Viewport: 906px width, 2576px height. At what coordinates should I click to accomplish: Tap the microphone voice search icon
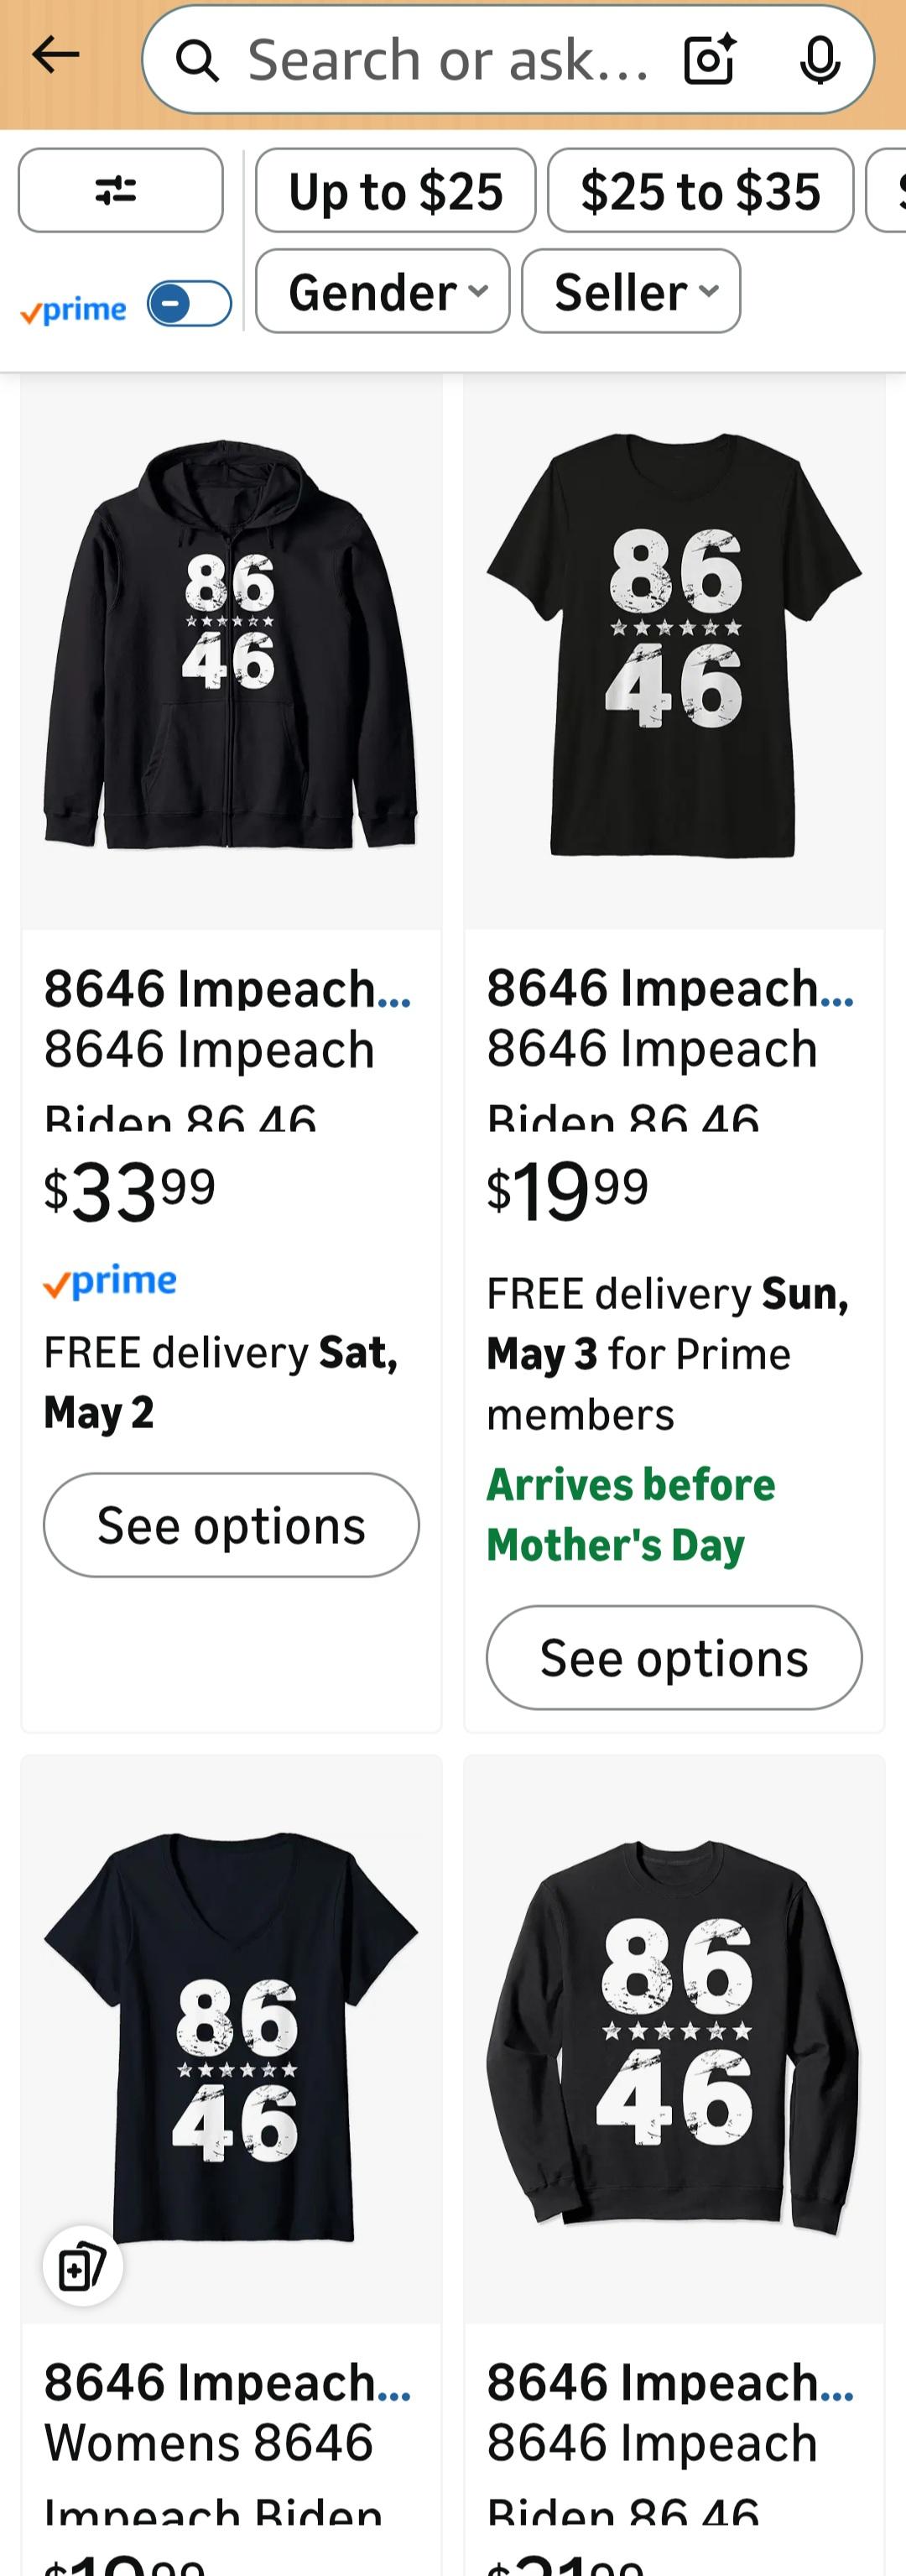click(x=820, y=60)
